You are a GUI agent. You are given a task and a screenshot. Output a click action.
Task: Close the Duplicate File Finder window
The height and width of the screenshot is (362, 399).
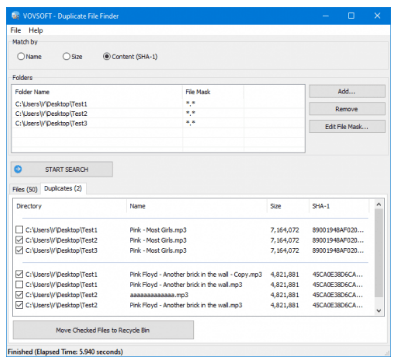(x=377, y=16)
